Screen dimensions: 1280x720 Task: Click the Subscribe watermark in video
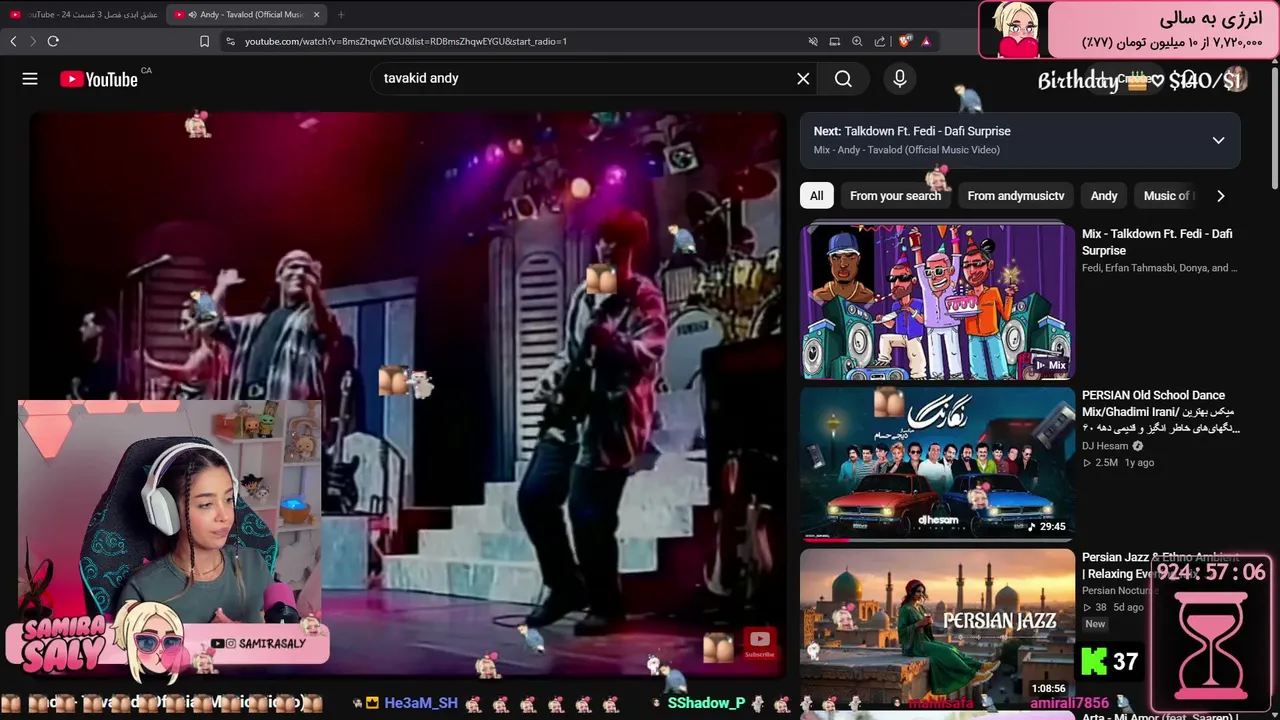pyautogui.click(x=759, y=643)
